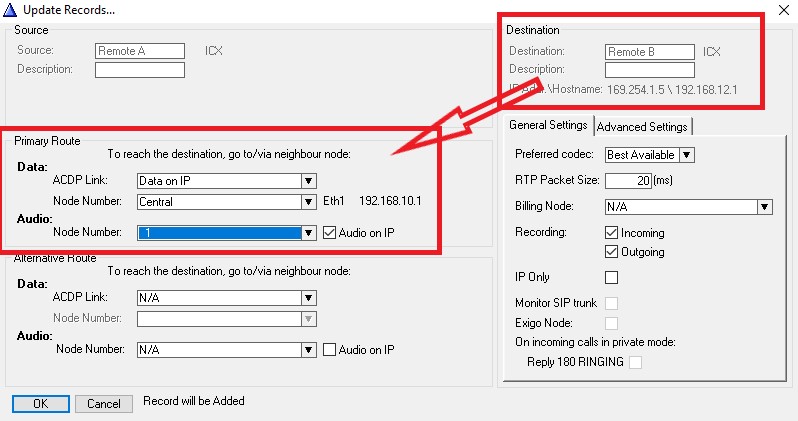Toggle Reply 180 RINGING checkbox
This screenshot has height=421, width=798.
[635, 362]
